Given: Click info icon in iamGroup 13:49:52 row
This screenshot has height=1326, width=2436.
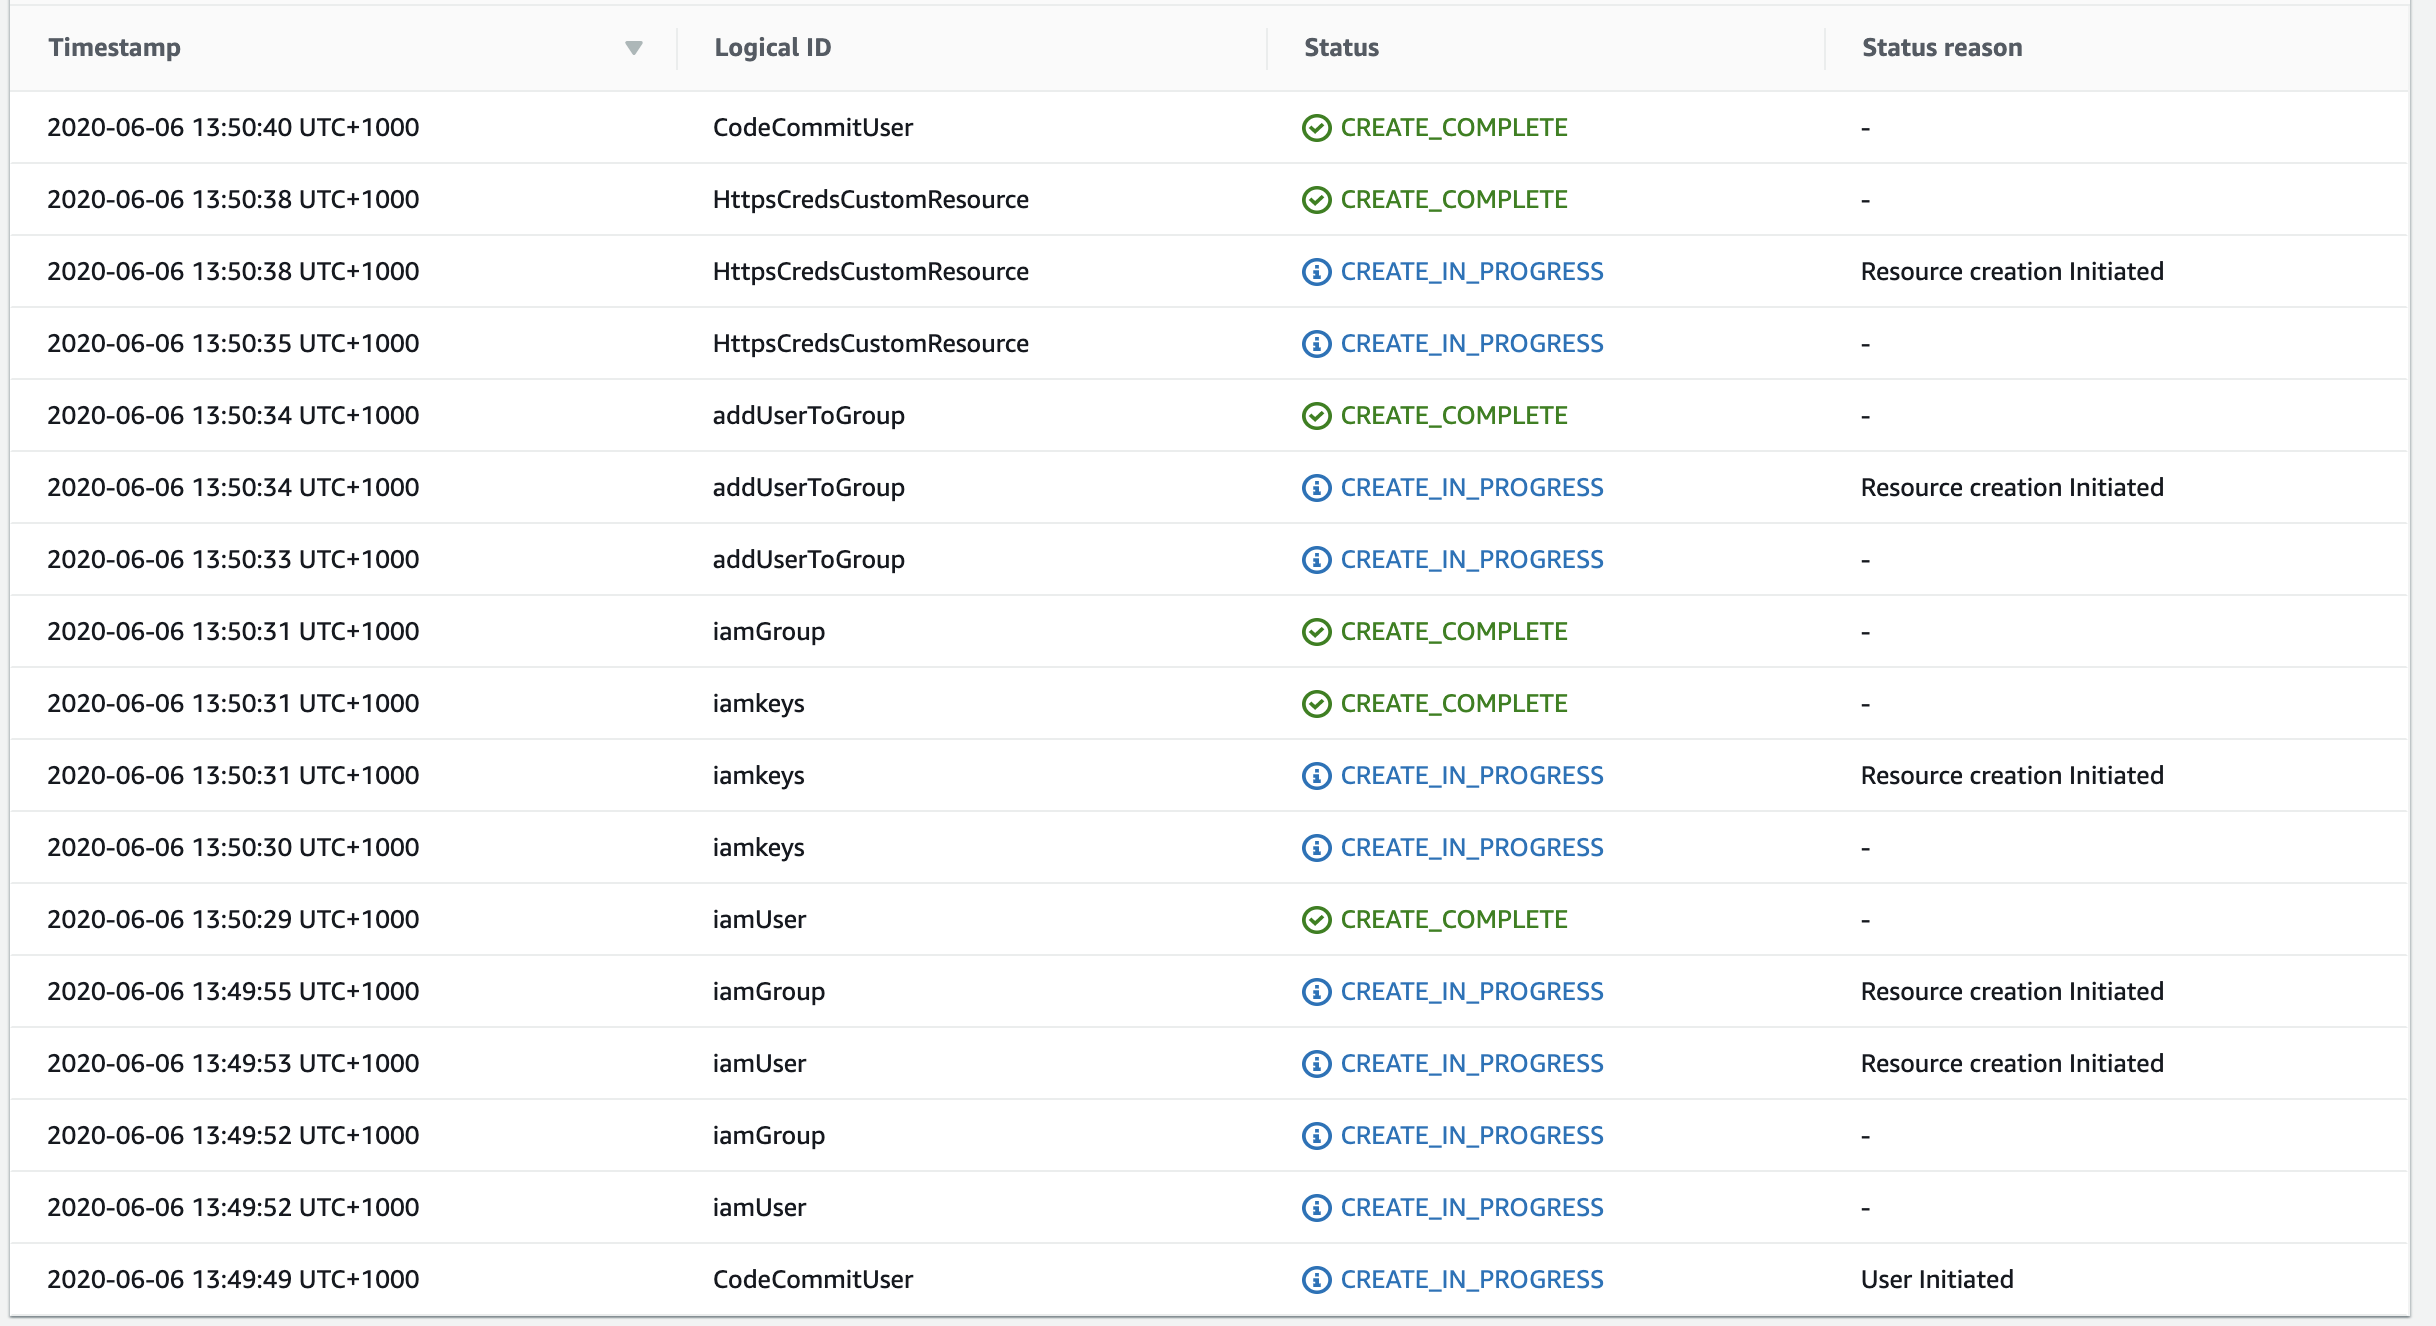Looking at the screenshot, I should point(1316,1136).
